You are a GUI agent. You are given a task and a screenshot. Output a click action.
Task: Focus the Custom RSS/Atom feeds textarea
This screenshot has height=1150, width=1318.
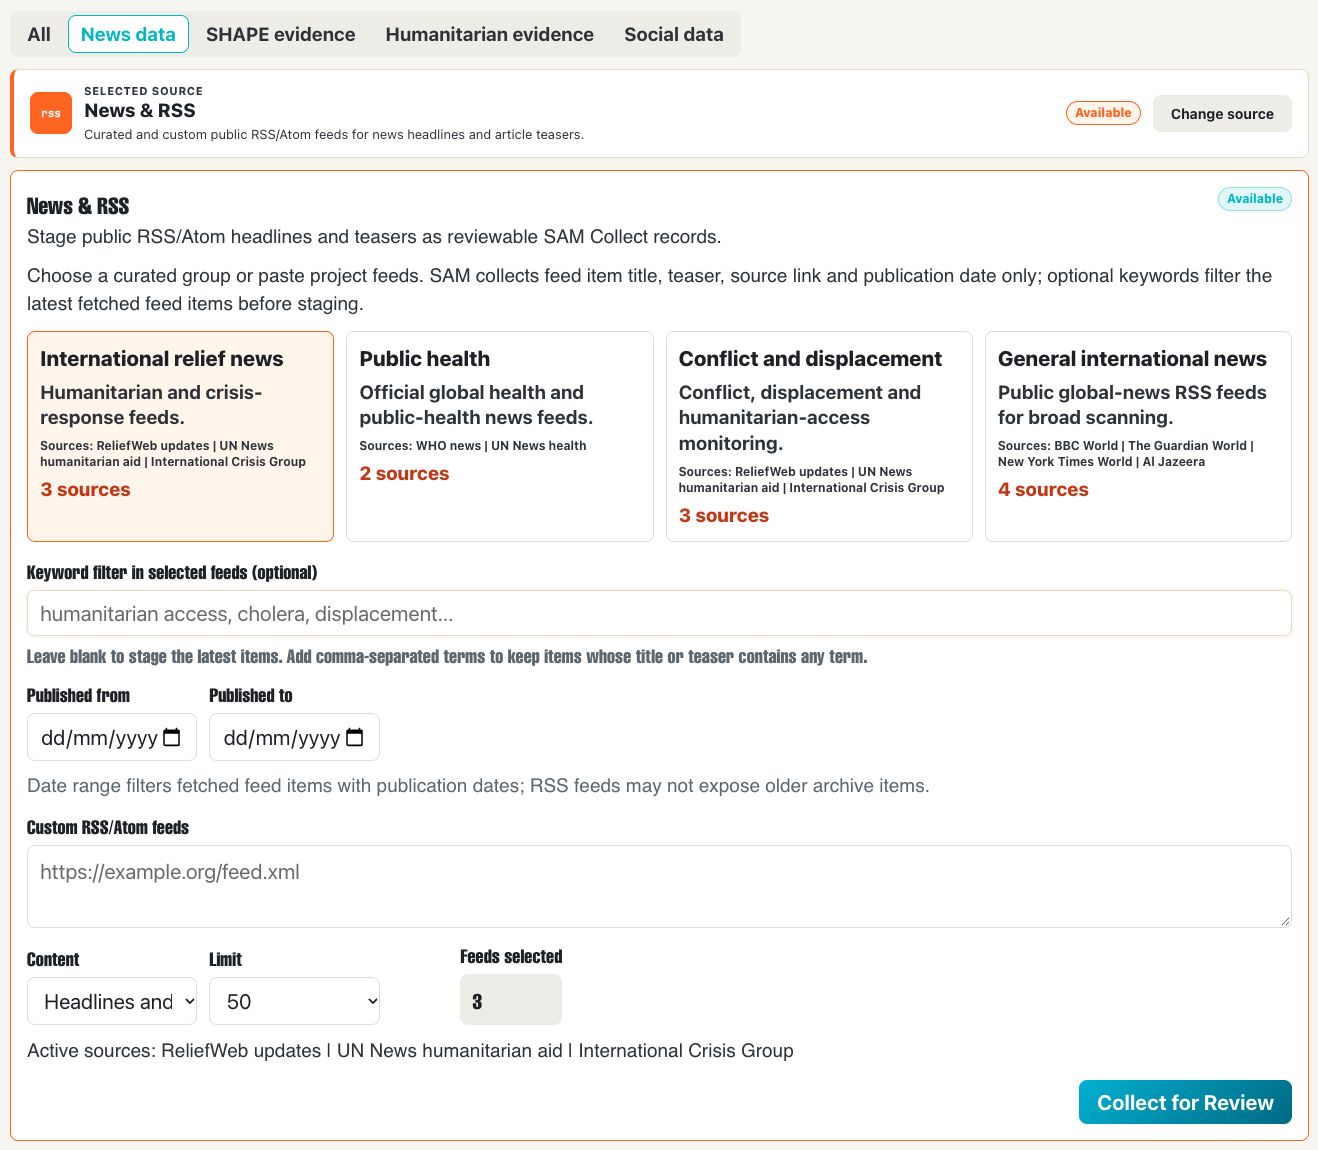pos(659,886)
